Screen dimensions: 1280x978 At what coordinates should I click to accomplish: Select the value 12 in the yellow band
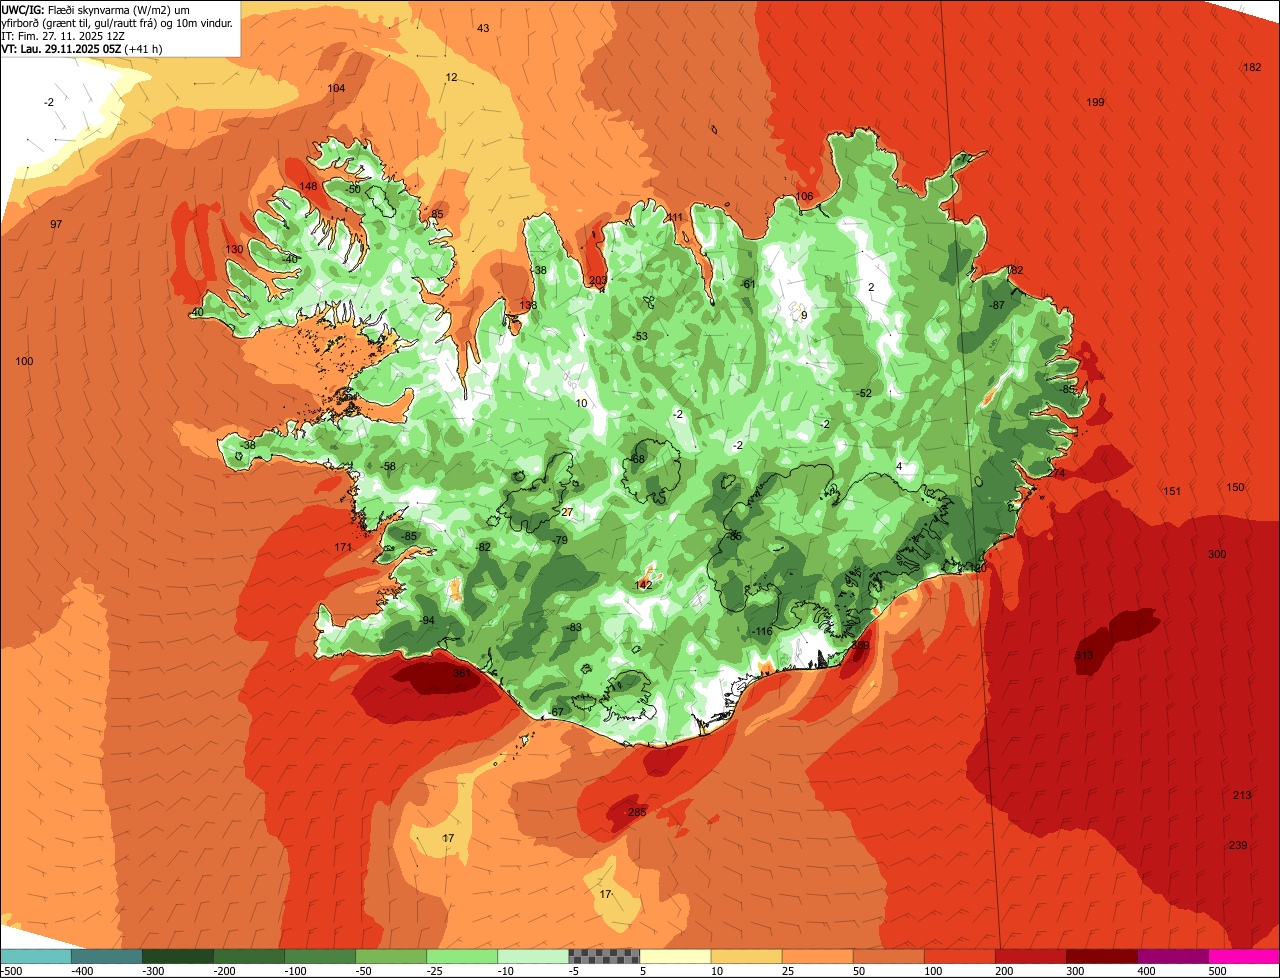[x=451, y=77]
